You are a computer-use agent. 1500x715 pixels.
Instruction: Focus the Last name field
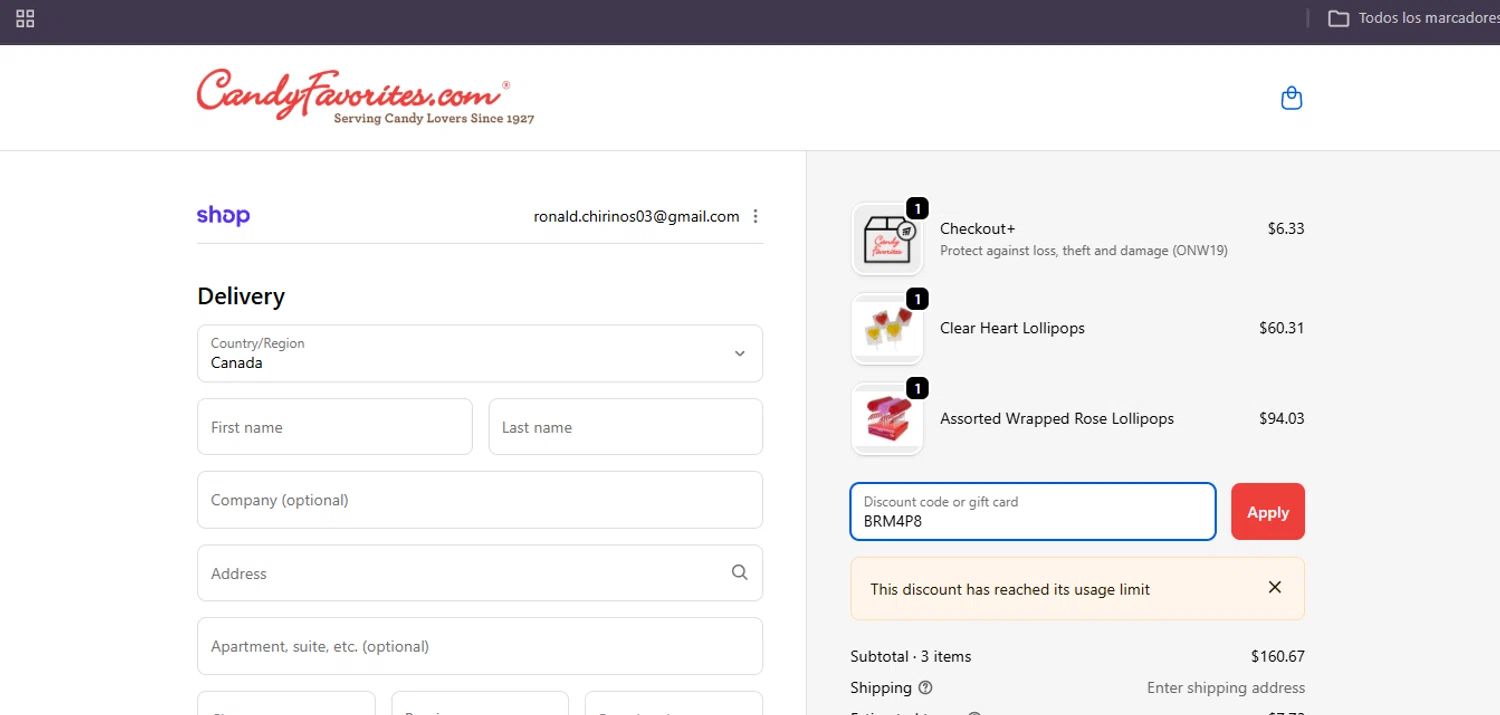pyautogui.click(x=626, y=427)
